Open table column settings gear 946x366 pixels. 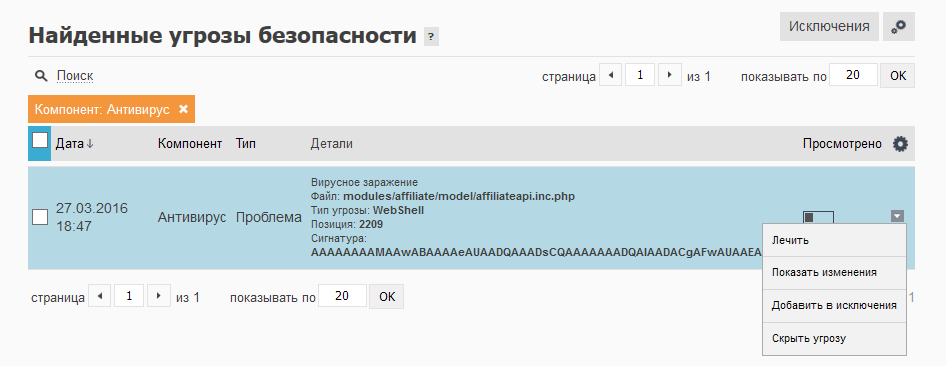pyautogui.click(x=900, y=144)
